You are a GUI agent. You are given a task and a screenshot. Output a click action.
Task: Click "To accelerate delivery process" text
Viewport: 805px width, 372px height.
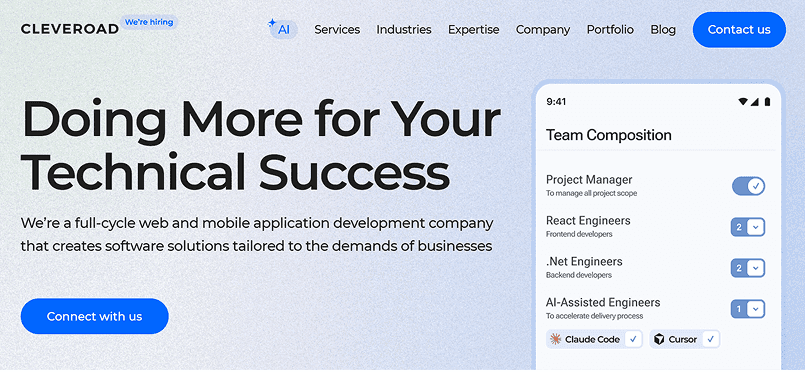pos(595,316)
